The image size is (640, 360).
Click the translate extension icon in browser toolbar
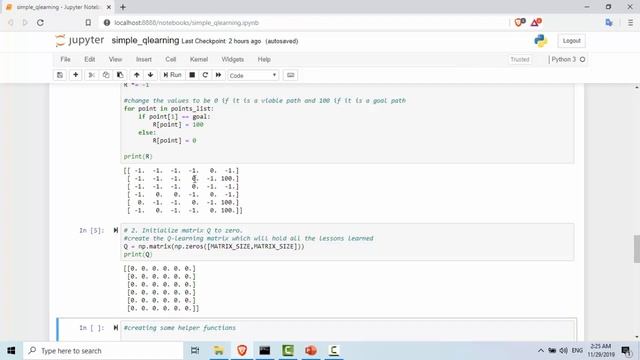[609, 23]
